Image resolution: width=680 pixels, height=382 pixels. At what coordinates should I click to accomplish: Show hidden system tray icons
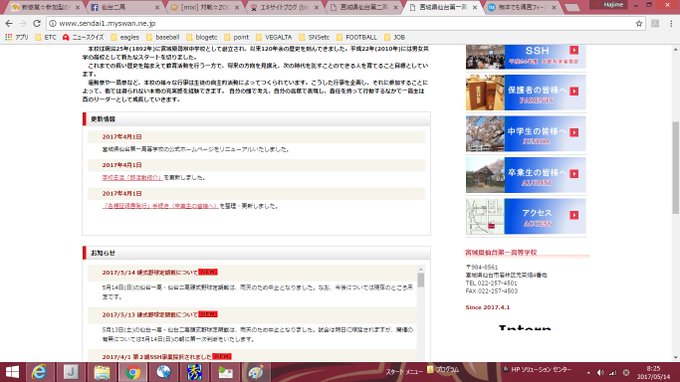click(x=588, y=372)
